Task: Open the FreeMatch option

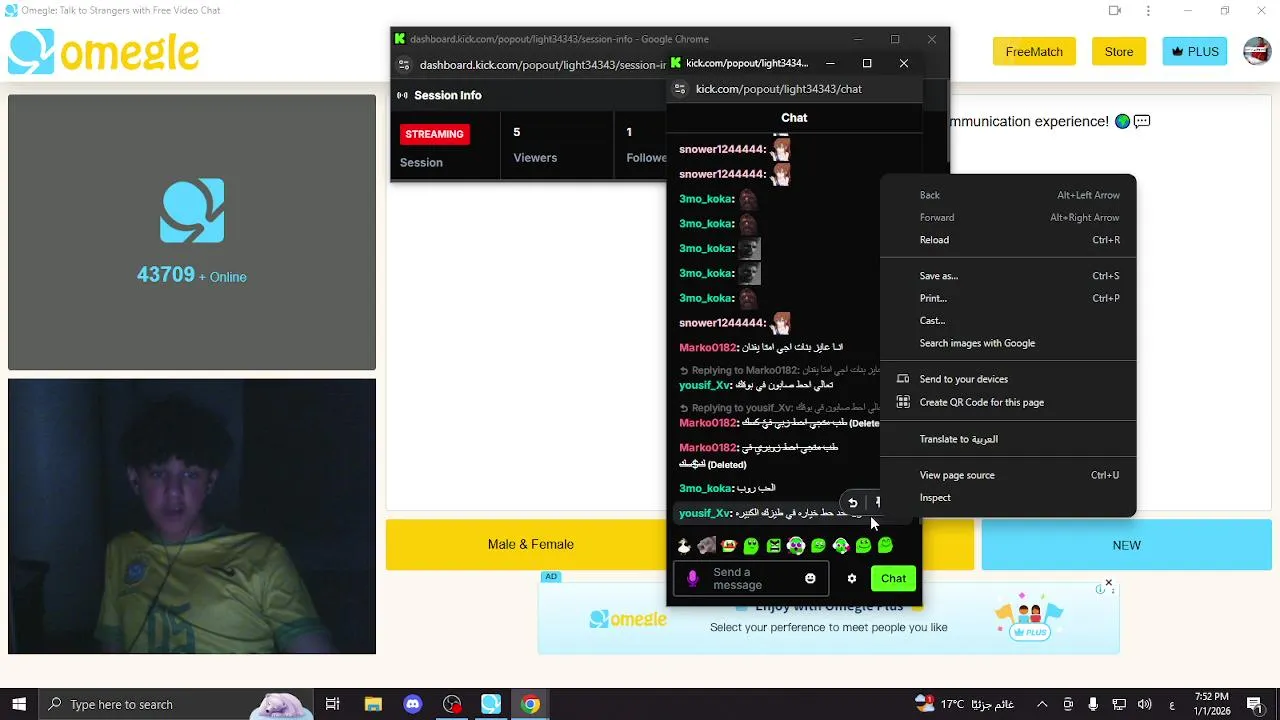Action: [1034, 52]
